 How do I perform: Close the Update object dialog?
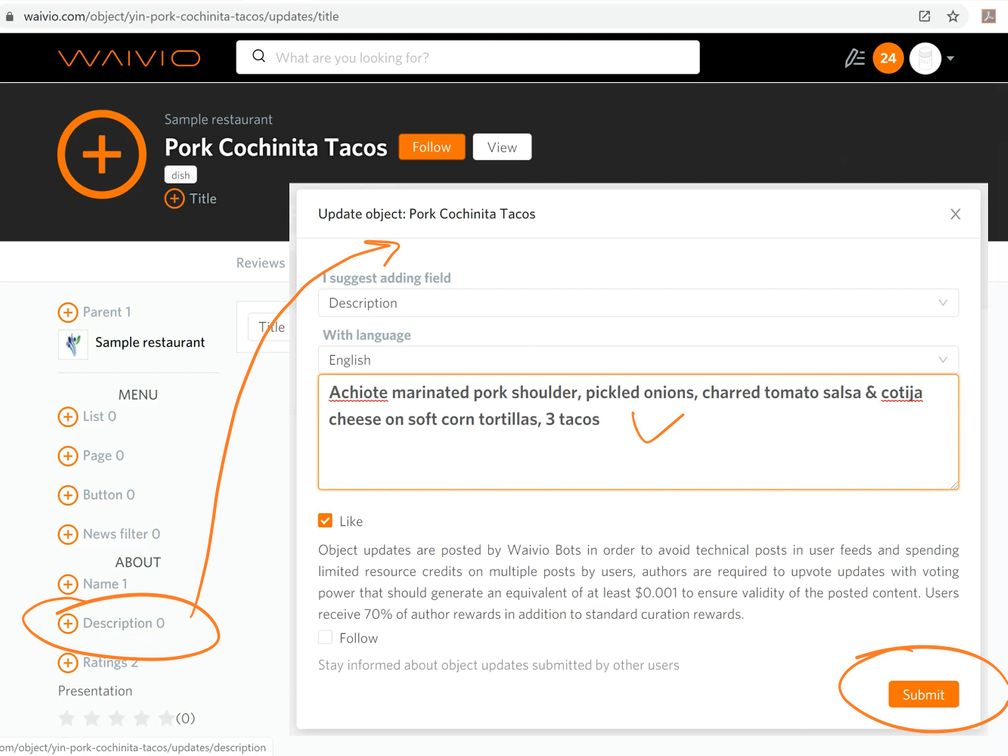click(x=955, y=214)
